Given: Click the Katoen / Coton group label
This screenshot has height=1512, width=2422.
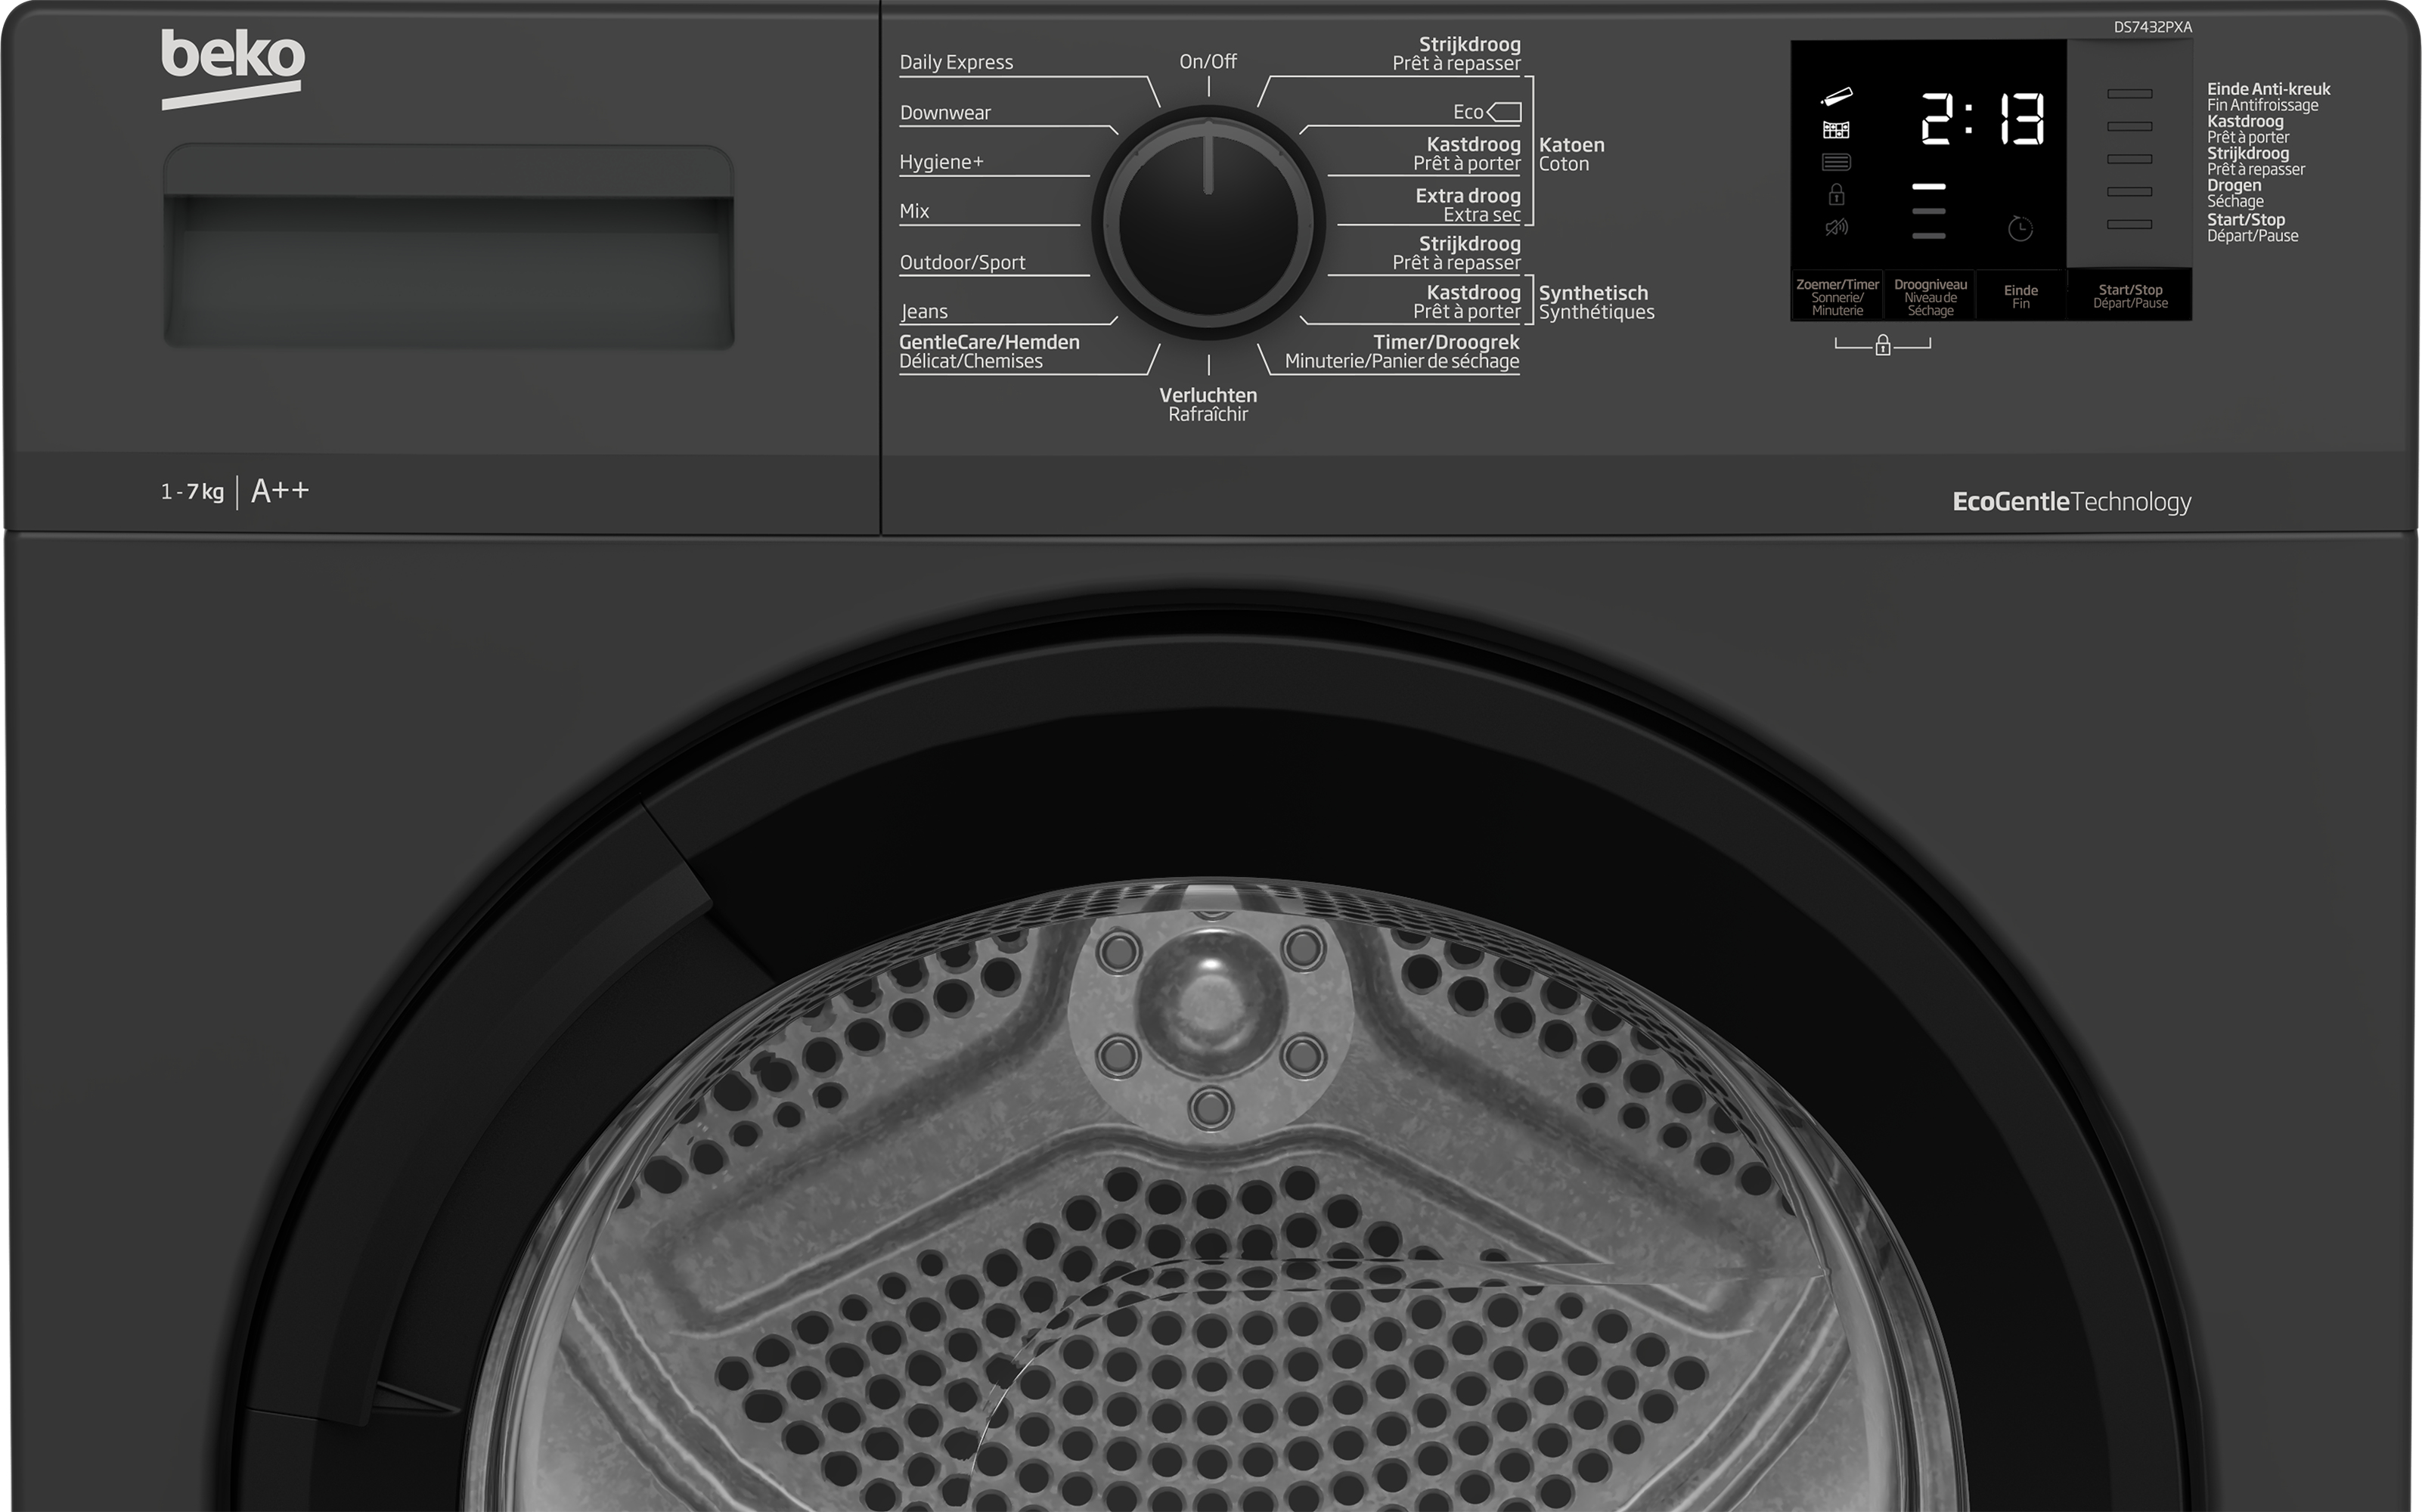Looking at the screenshot, I should click(x=1571, y=154).
